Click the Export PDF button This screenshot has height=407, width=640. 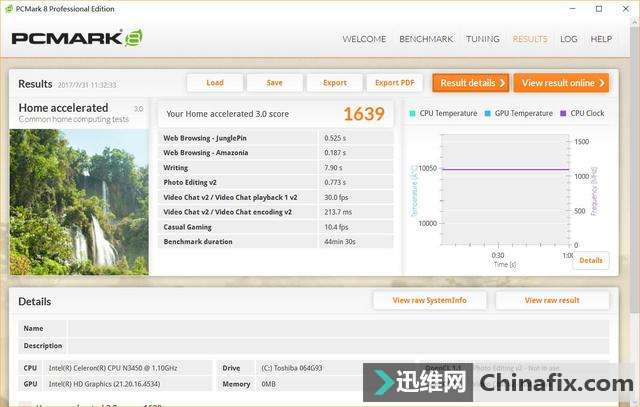[395, 83]
